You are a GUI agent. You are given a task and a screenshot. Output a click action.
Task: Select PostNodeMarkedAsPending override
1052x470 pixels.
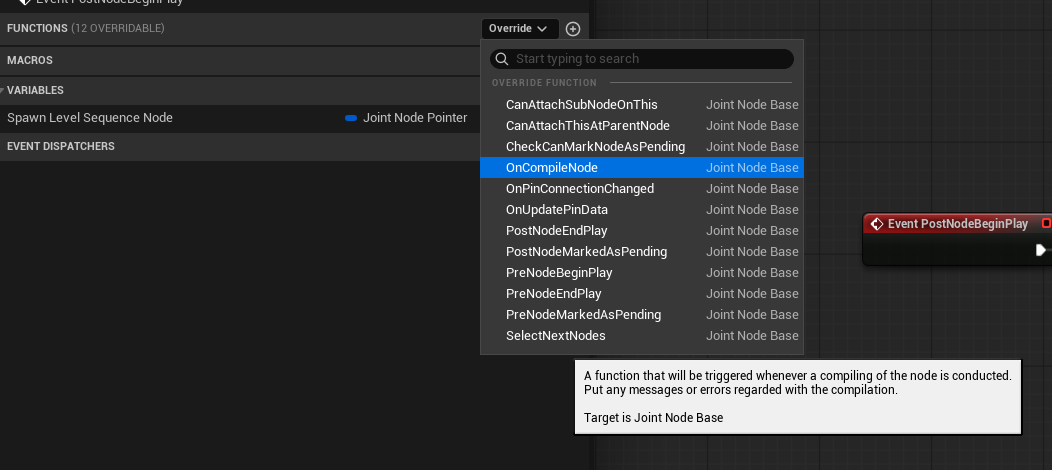[586, 252]
